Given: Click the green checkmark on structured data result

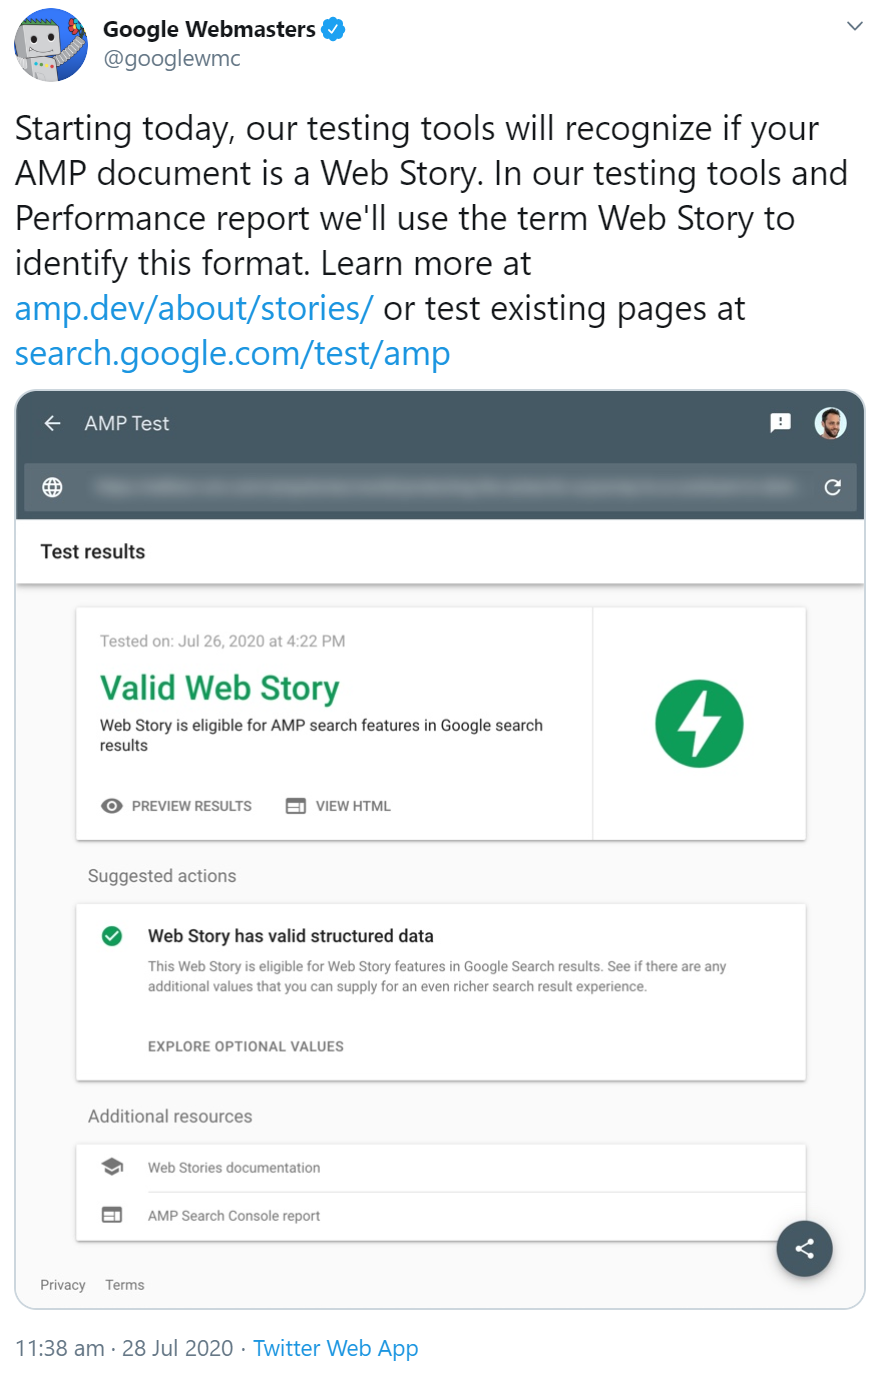Looking at the screenshot, I should (x=111, y=936).
